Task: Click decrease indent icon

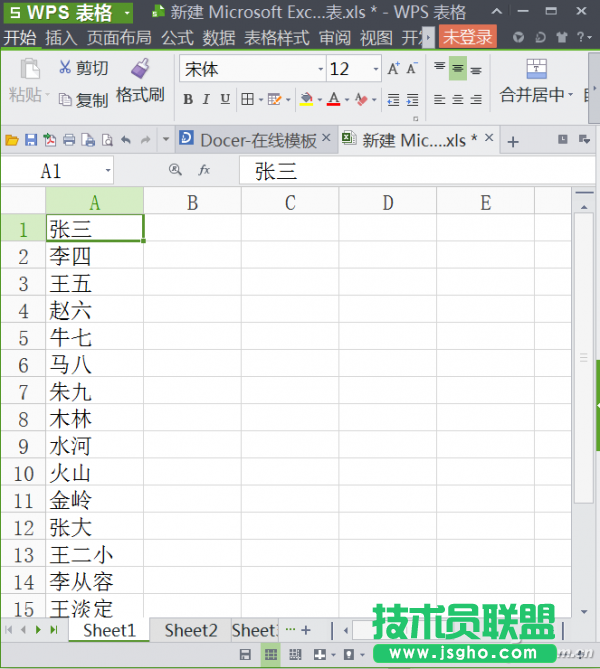Action: click(393, 99)
